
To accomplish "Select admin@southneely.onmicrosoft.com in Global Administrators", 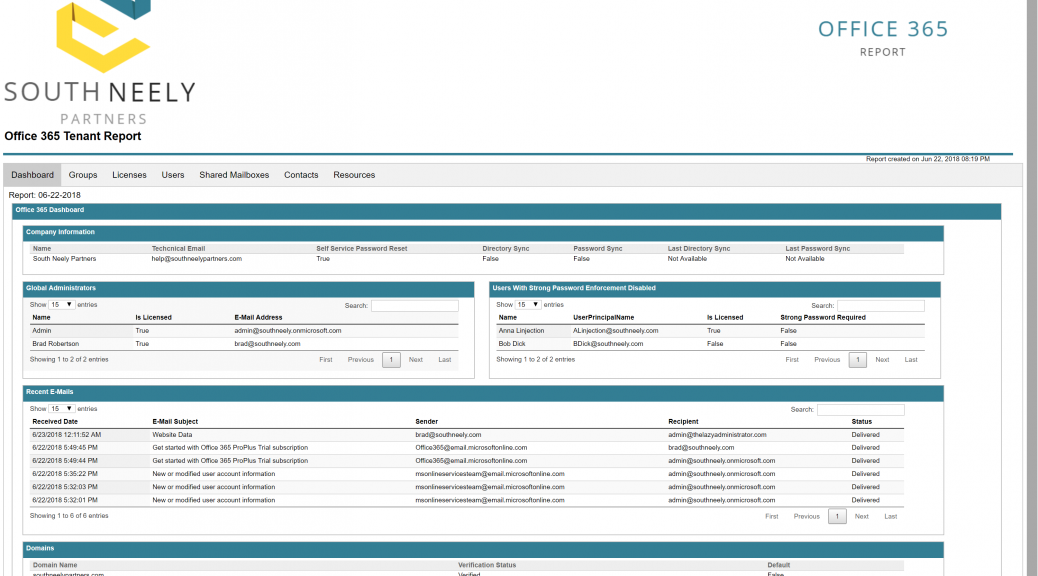I will 288,330.
